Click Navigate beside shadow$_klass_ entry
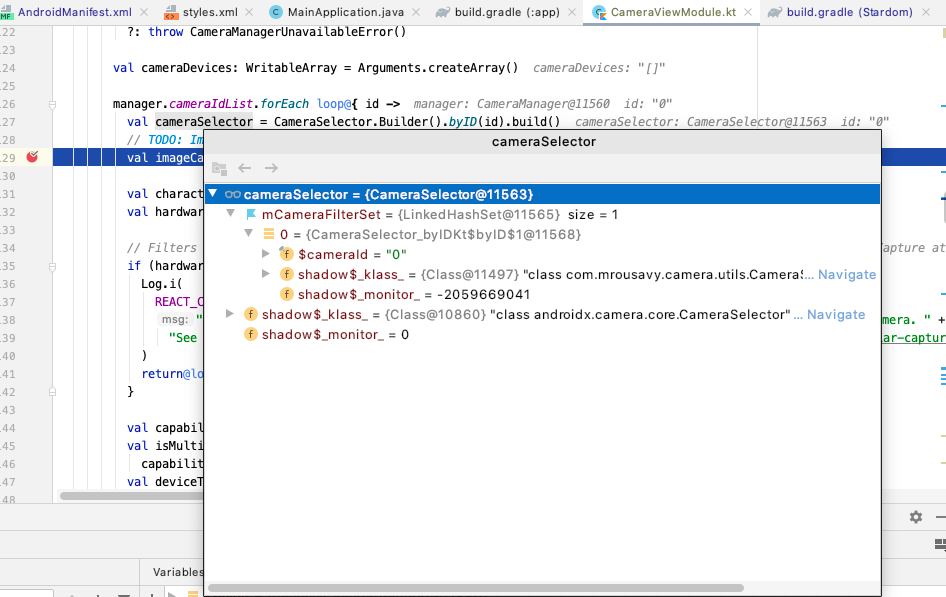The image size is (946, 597). point(845,274)
